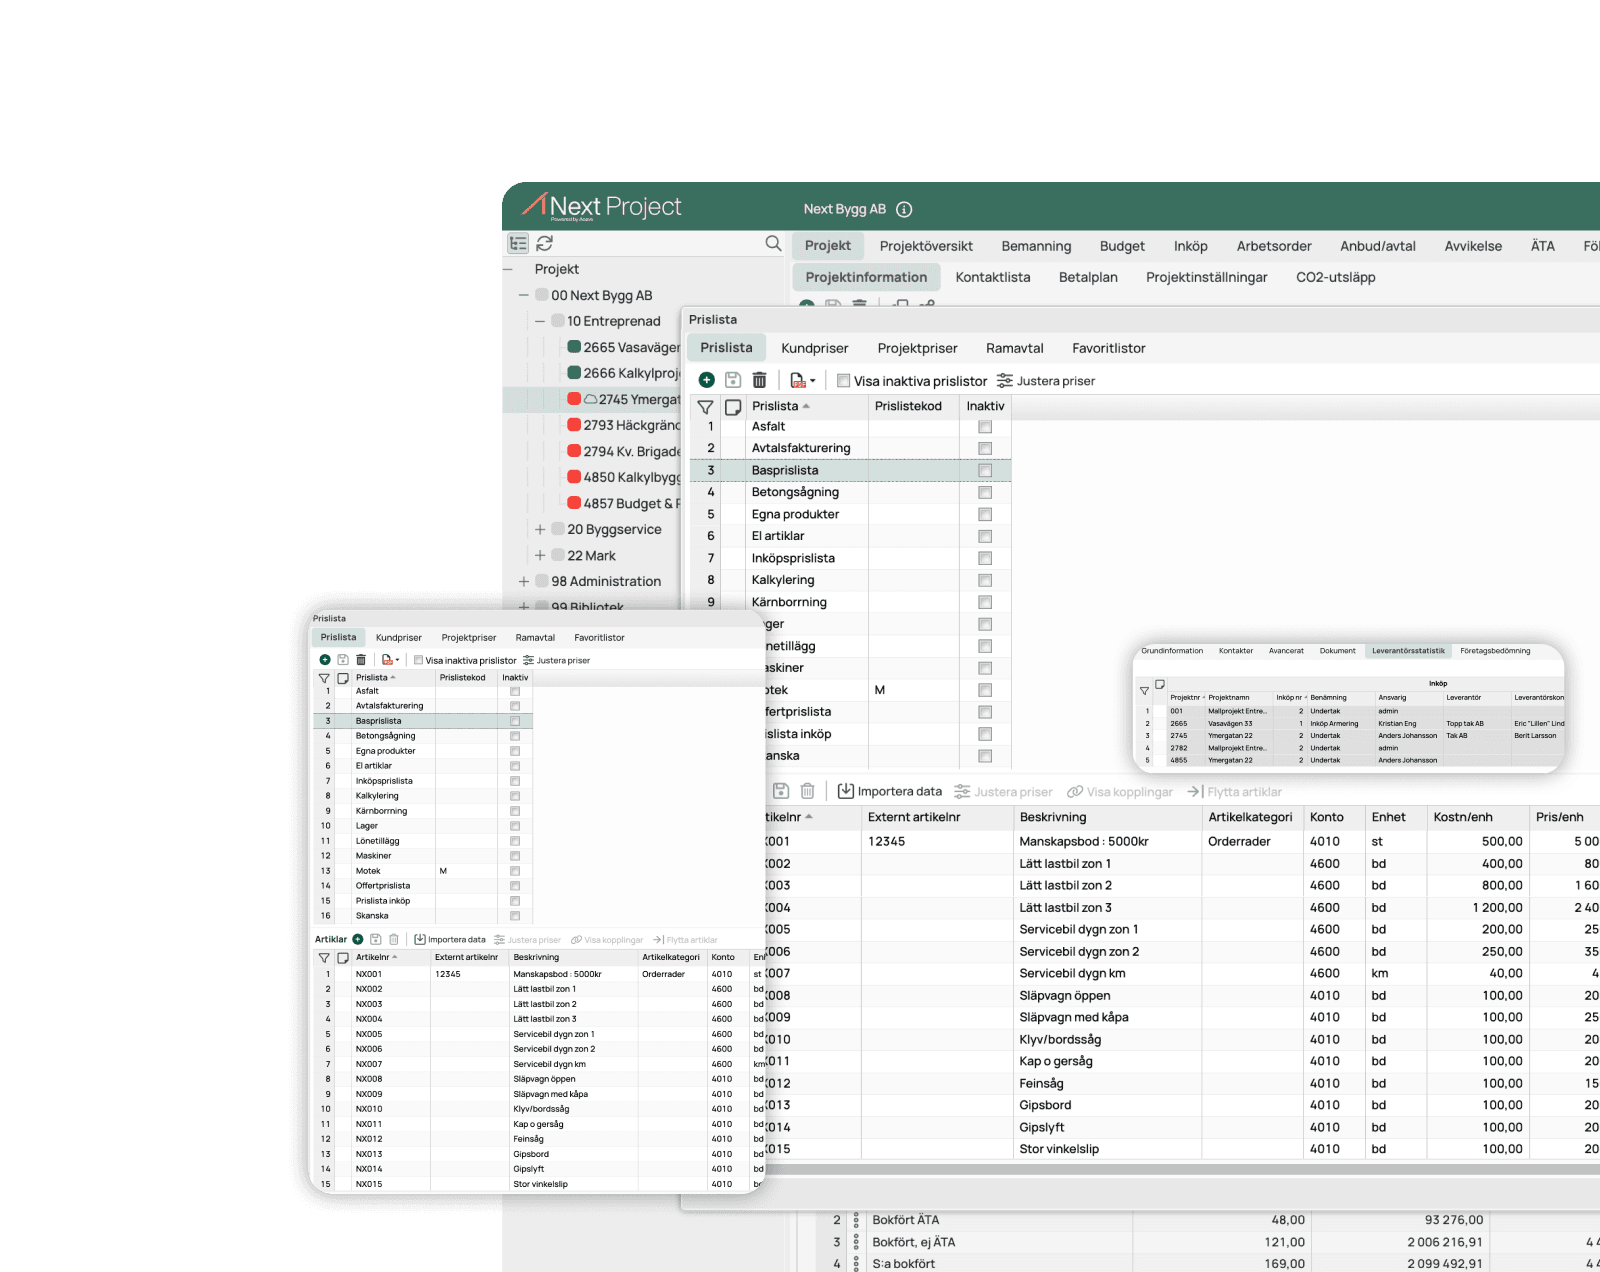Image resolution: width=1600 pixels, height=1272 pixels.
Task: Add new price list in large Prislista window
Action: [706, 380]
